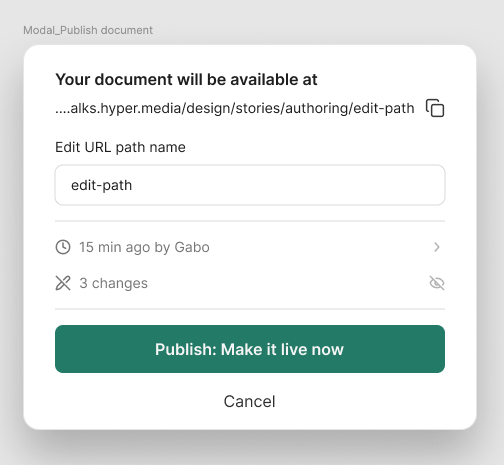The image size is (504, 465).
Task: Click the 'edit-path' text inside input
Action: click(x=102, y=185)
